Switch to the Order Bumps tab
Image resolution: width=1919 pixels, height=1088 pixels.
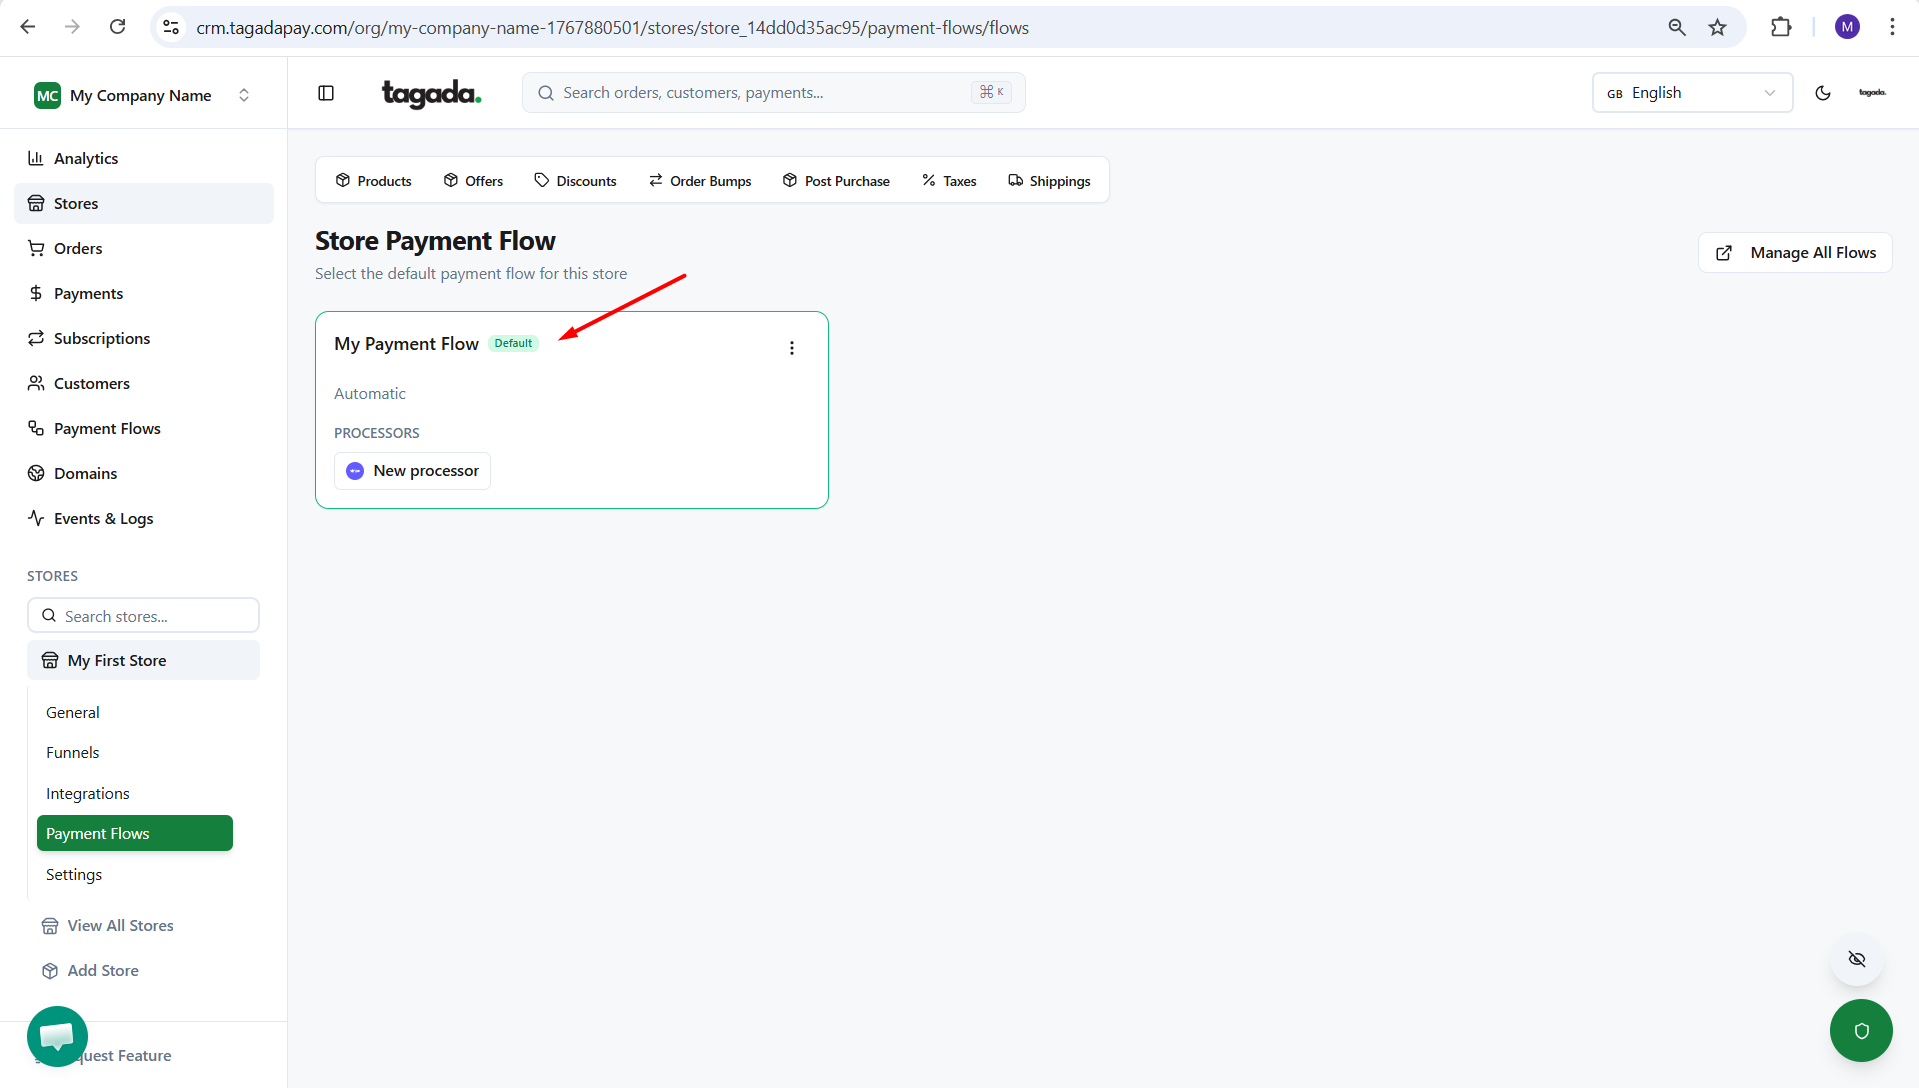pos(700,181)
